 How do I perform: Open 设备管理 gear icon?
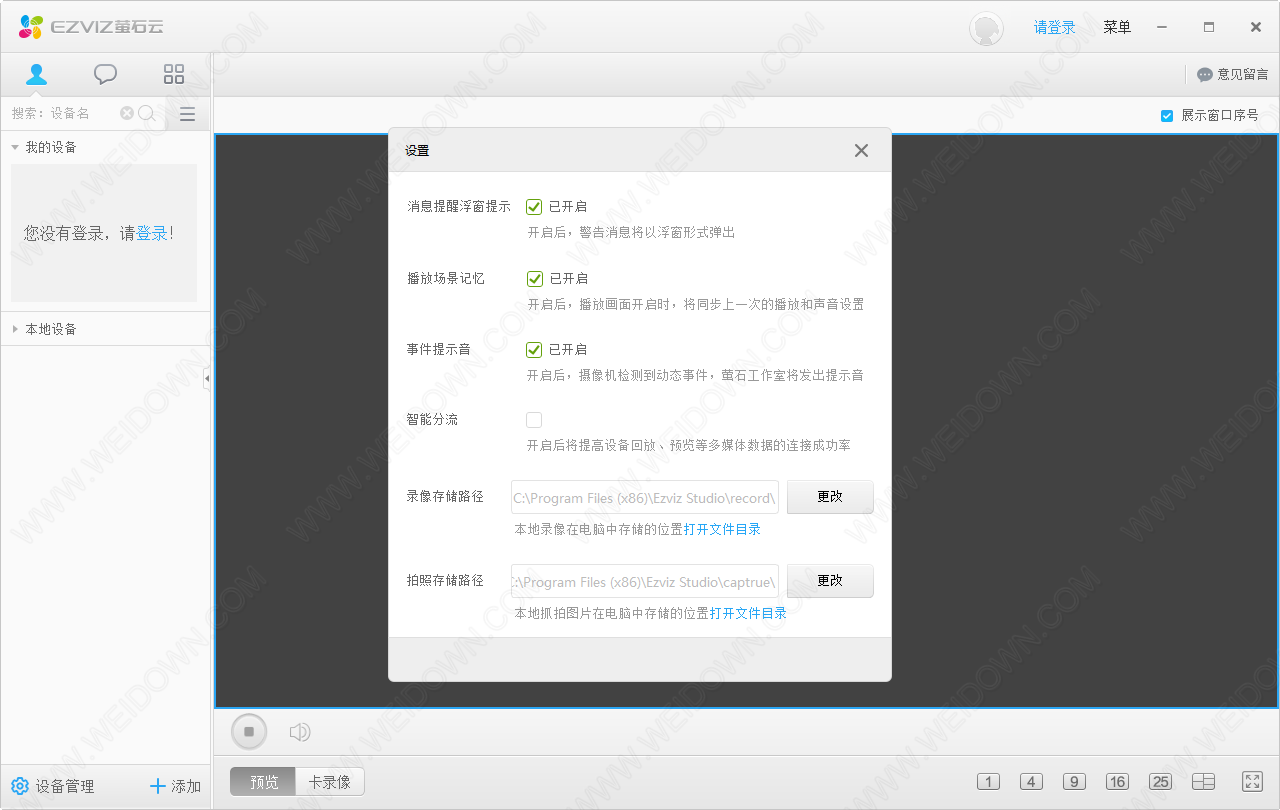(20, 786)
